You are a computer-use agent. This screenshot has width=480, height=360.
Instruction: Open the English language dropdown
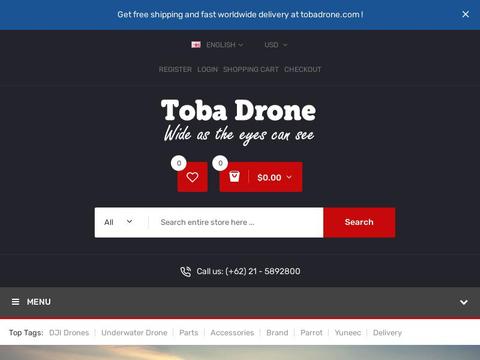pyautogui.click(x=224, y=45)
